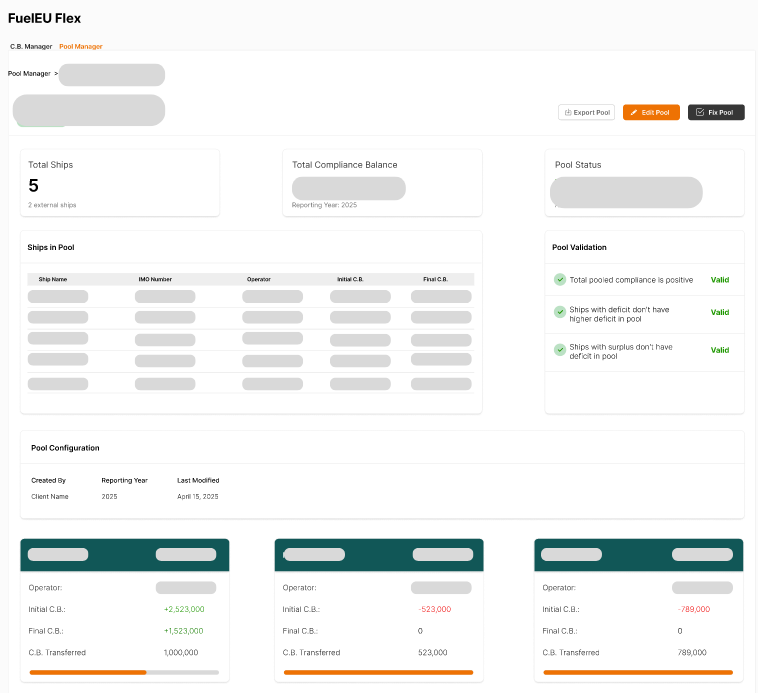Click the FuelEU Flex title
The height and width of the screenshot is (693, 758).
(x=44, y=18)
